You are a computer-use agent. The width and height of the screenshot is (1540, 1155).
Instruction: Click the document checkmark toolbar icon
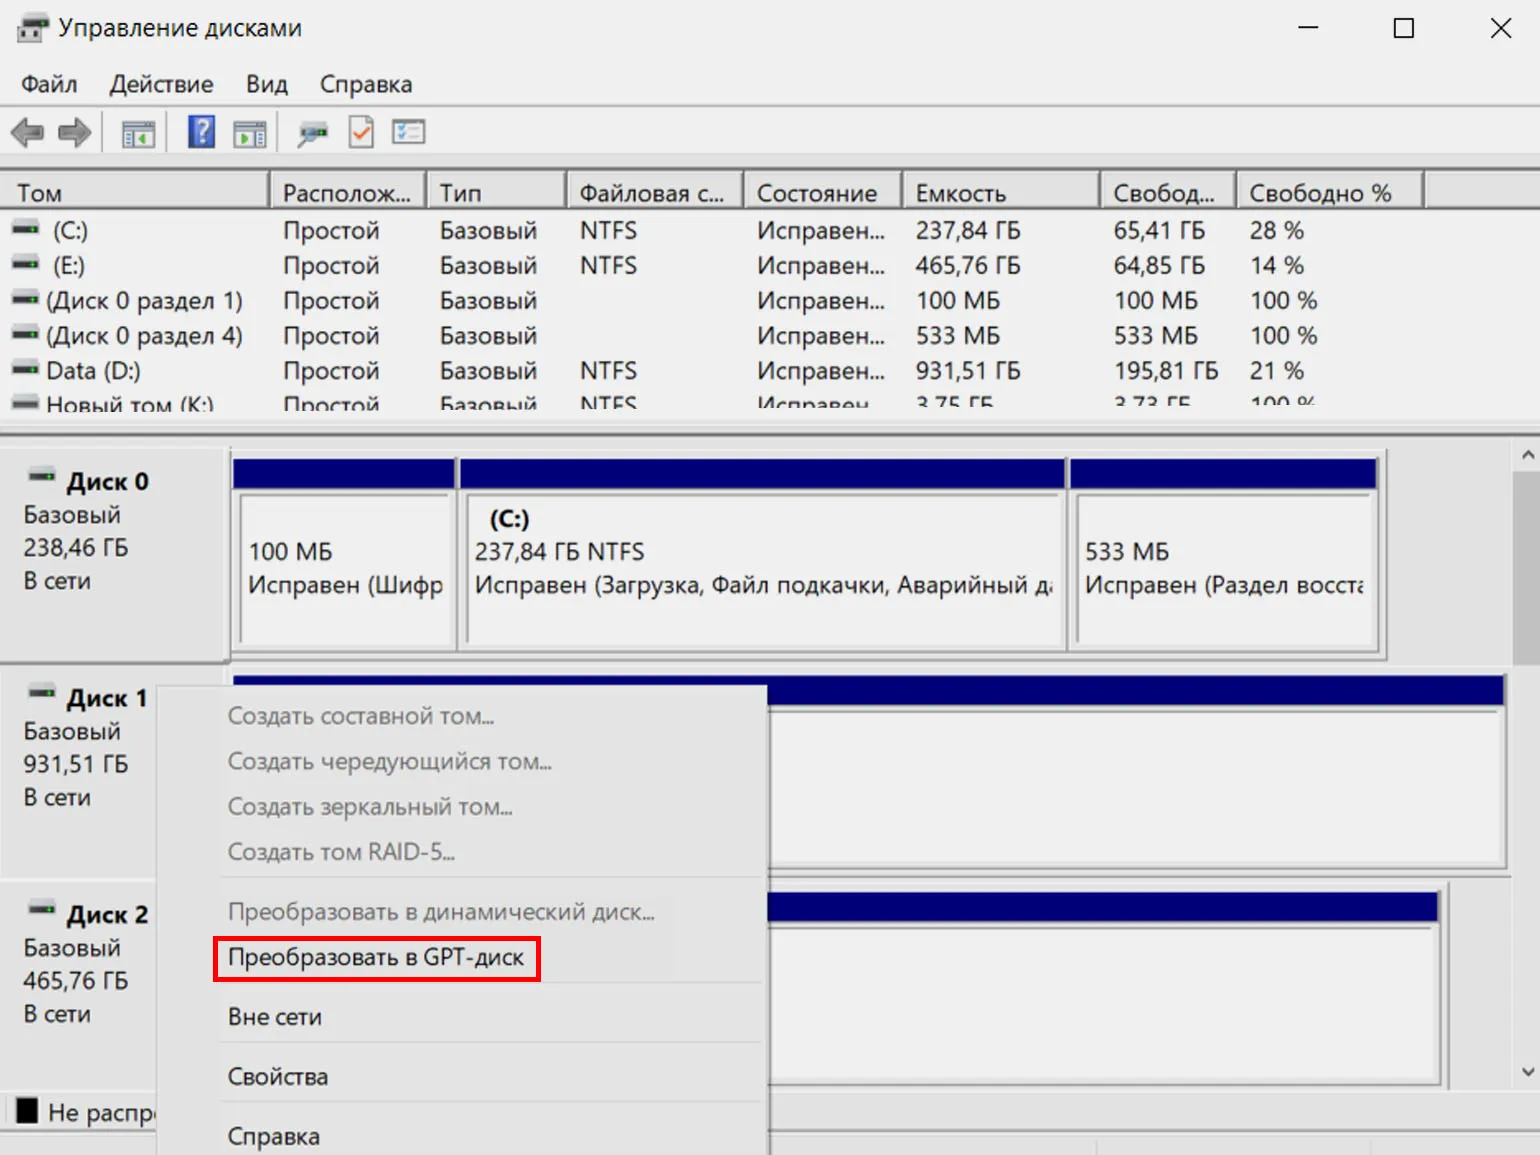pyautogui.click(x=361, y=132)
